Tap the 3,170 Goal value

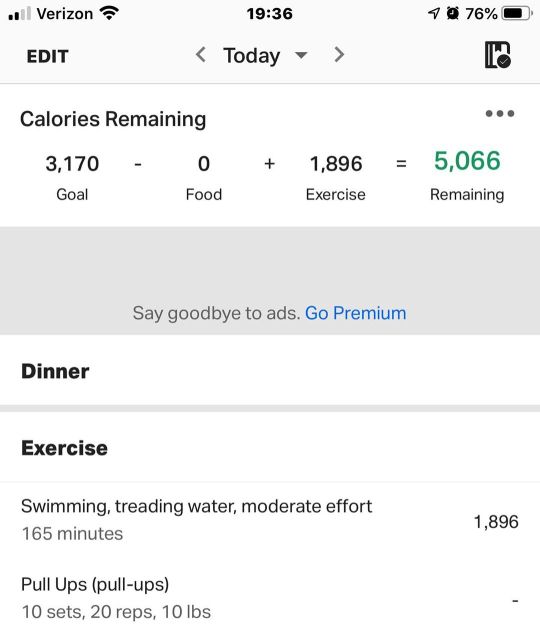click(72, 164)
